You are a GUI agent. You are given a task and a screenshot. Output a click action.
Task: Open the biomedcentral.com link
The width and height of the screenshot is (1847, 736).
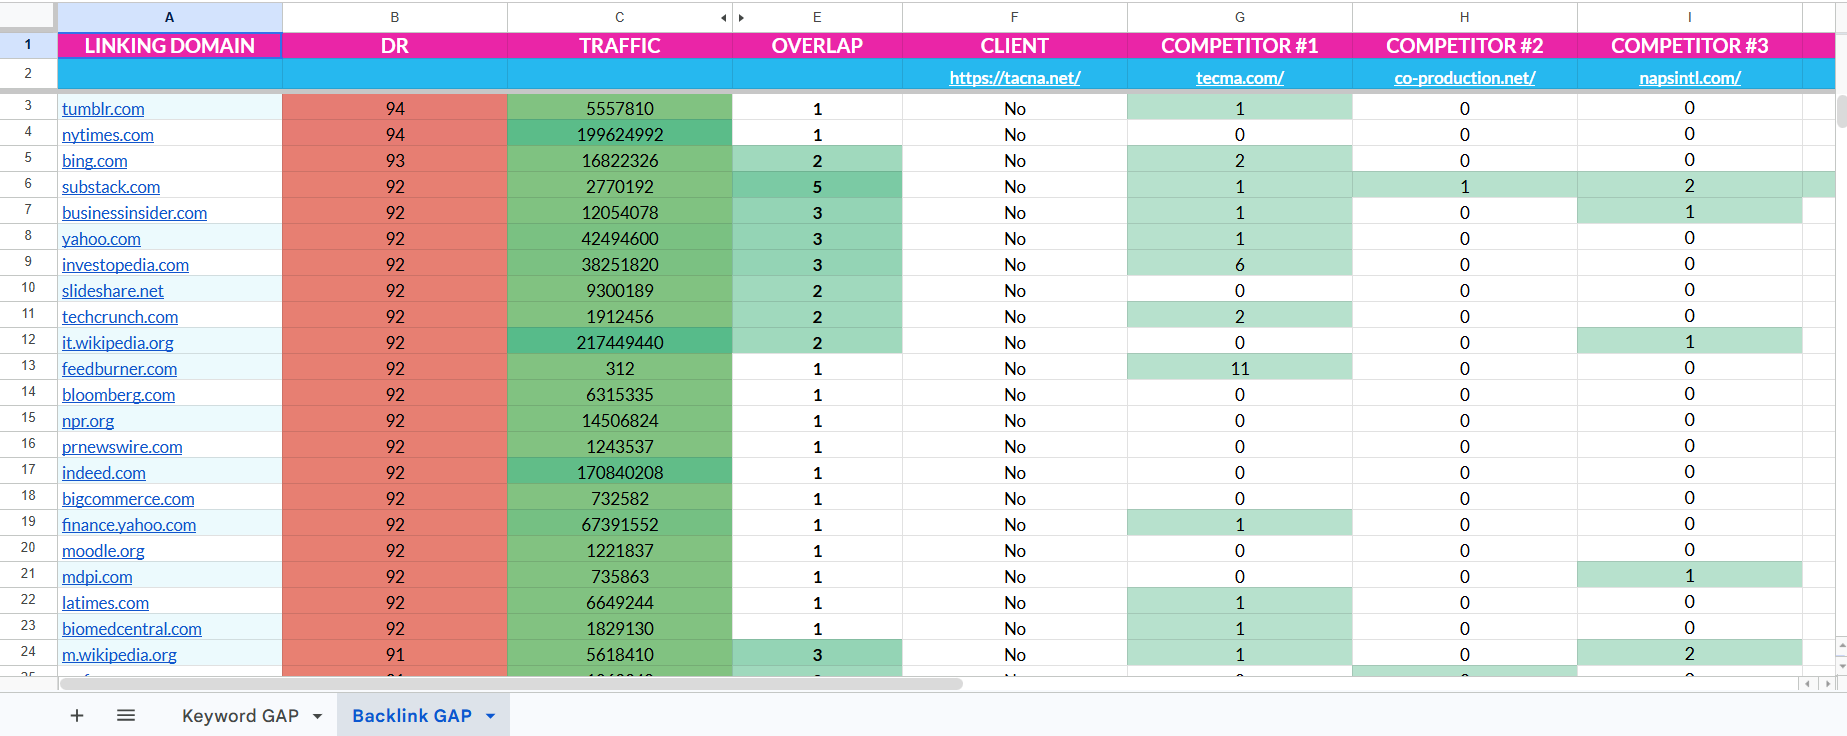[132, 629]
